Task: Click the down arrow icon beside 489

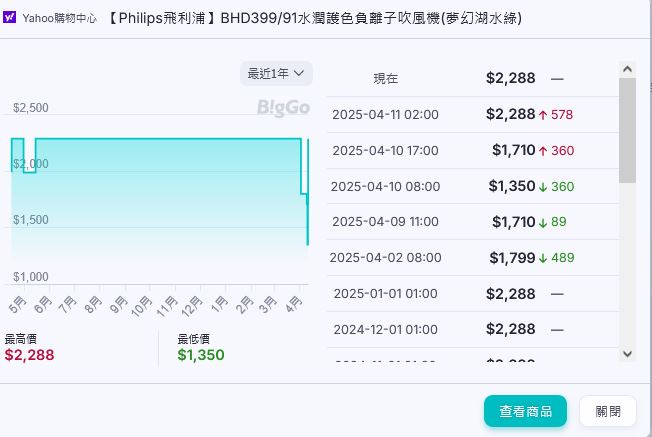Action: pyautogui.click(x=543, y=258)
